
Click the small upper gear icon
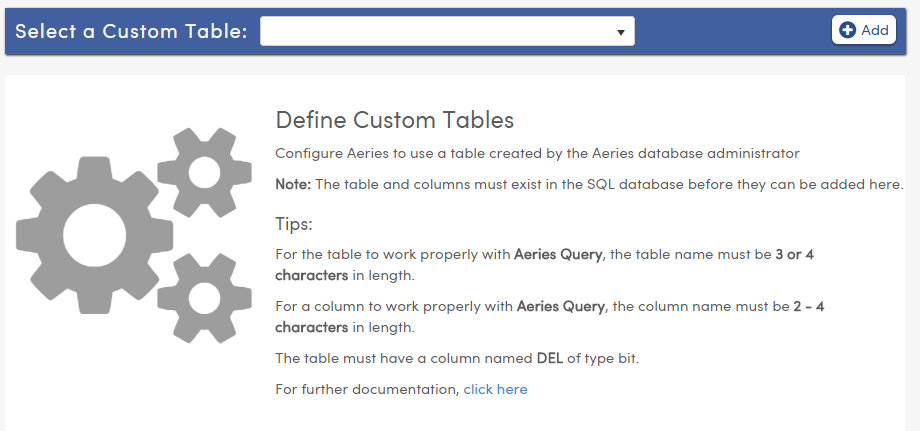click(204, 172)
